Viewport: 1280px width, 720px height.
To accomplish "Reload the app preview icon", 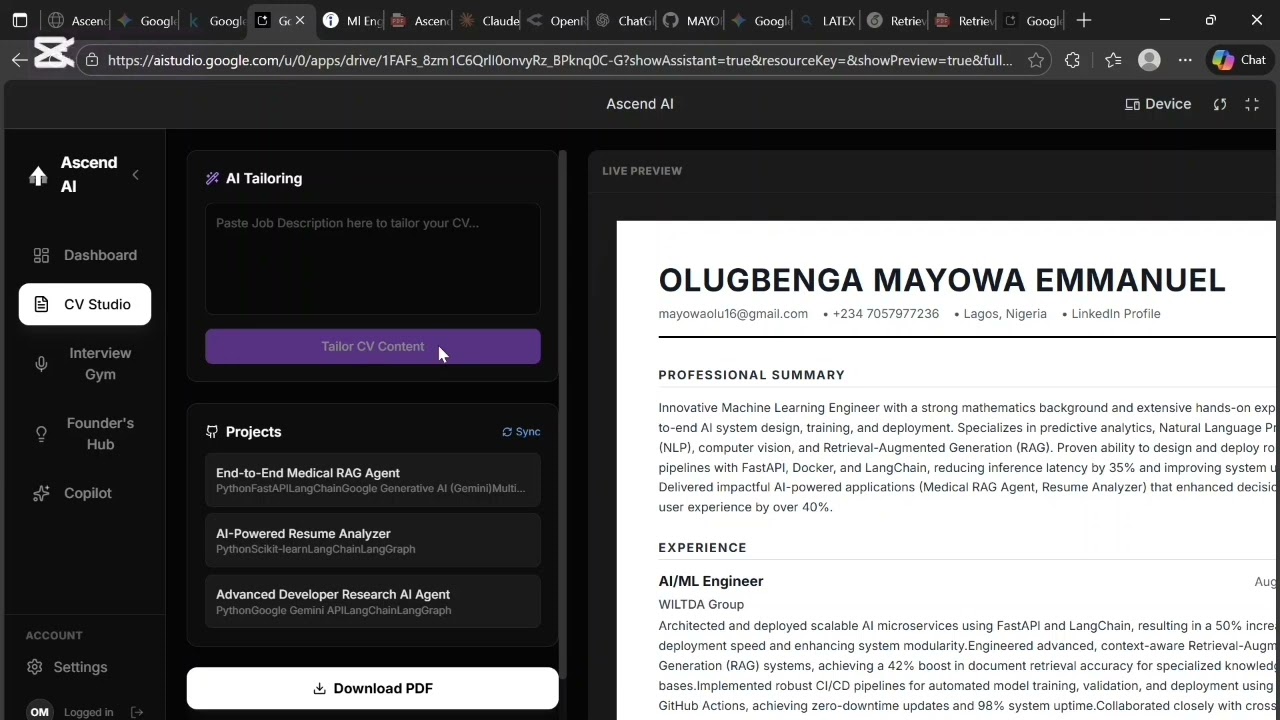I will [1220, 104].
